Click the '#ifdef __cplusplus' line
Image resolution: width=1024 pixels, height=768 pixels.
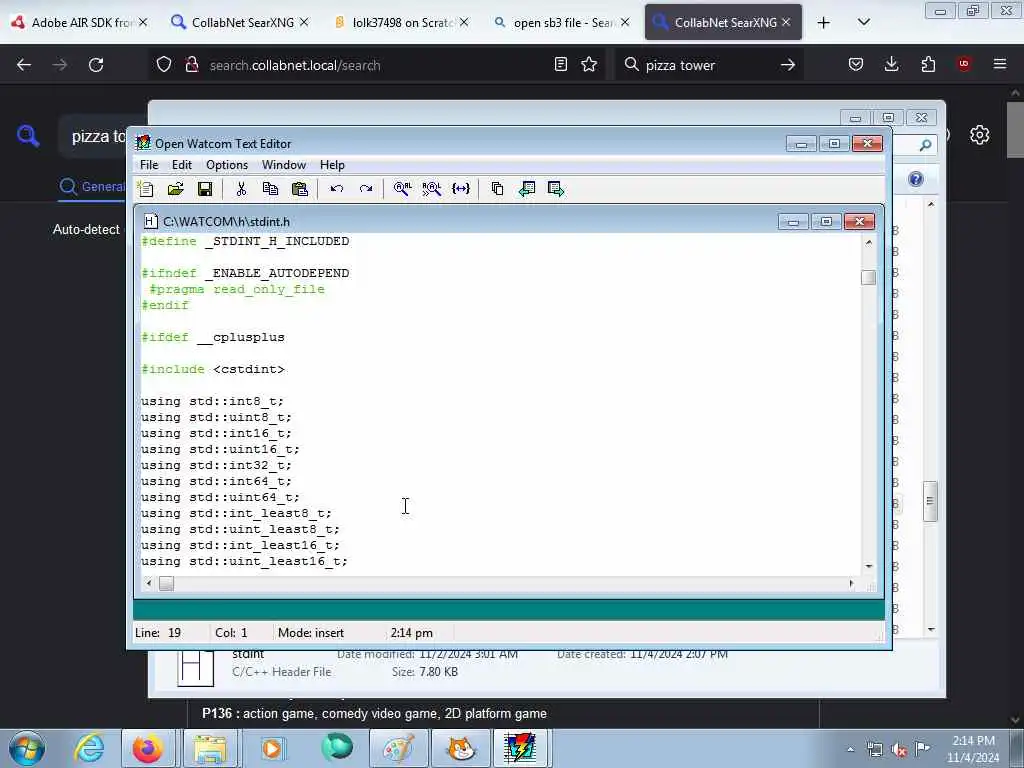tap(213, 338)
